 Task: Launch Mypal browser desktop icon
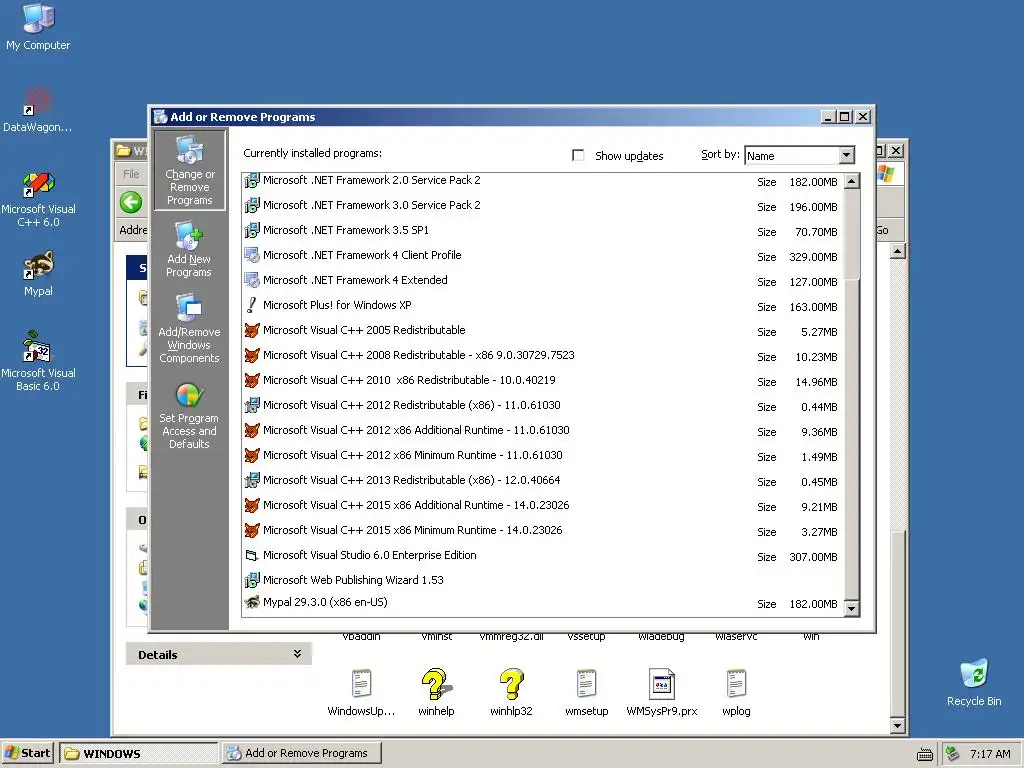(x=38, y=273)
